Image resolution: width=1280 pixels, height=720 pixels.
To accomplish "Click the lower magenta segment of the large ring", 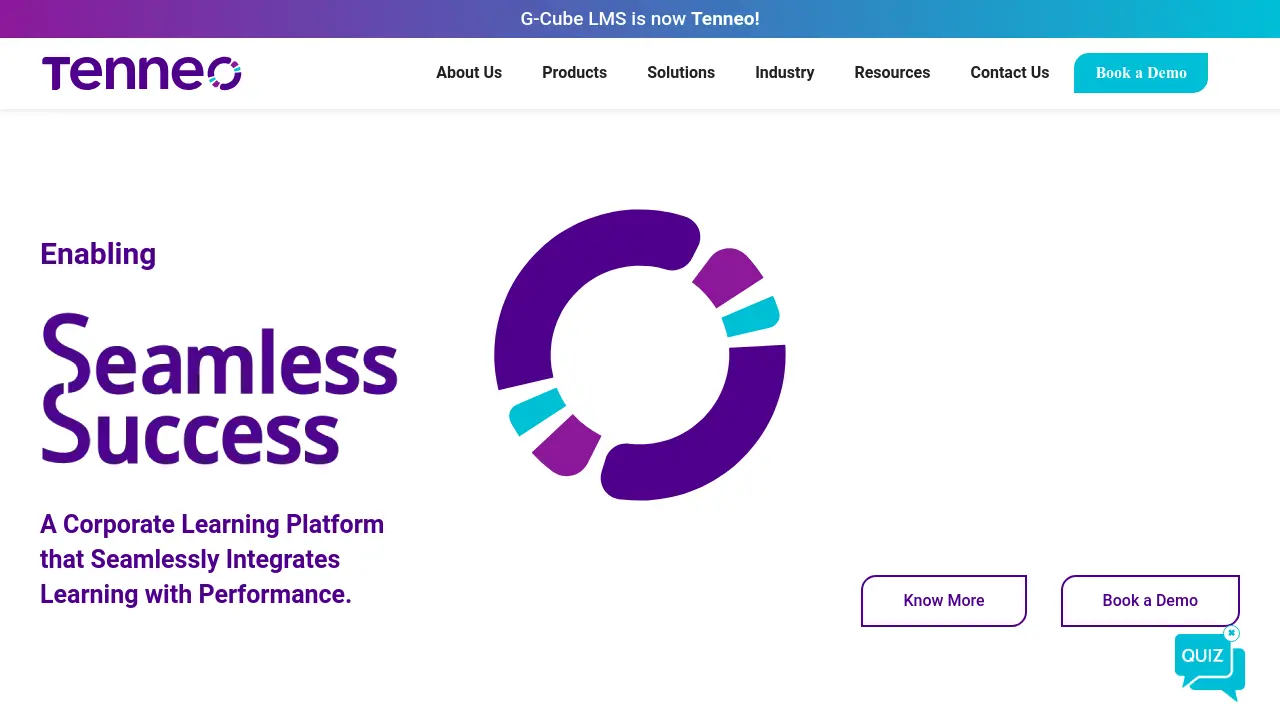I will pyautogui.click(x=567, y=446).
